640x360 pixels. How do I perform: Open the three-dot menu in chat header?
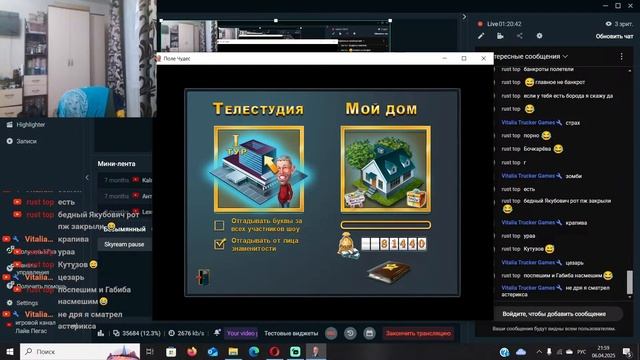point(621,56)
